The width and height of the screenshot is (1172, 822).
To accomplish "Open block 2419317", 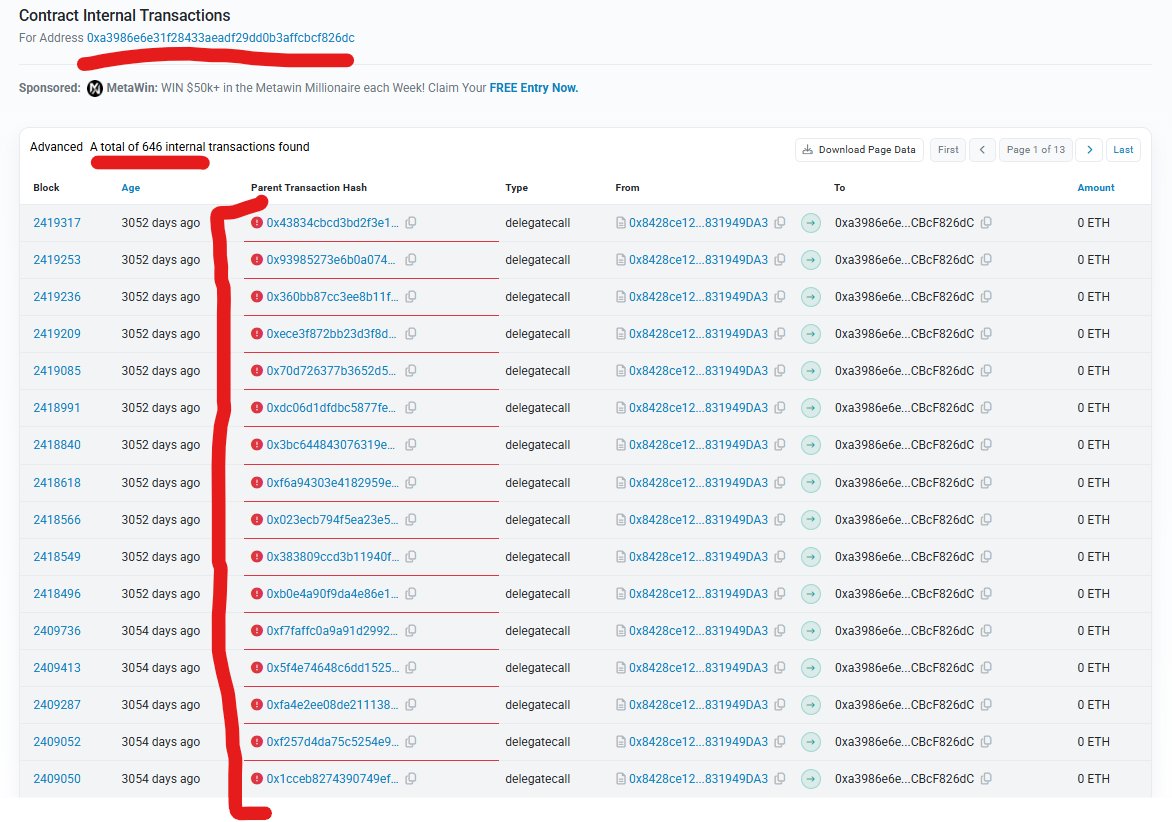I will coord(57,223).
